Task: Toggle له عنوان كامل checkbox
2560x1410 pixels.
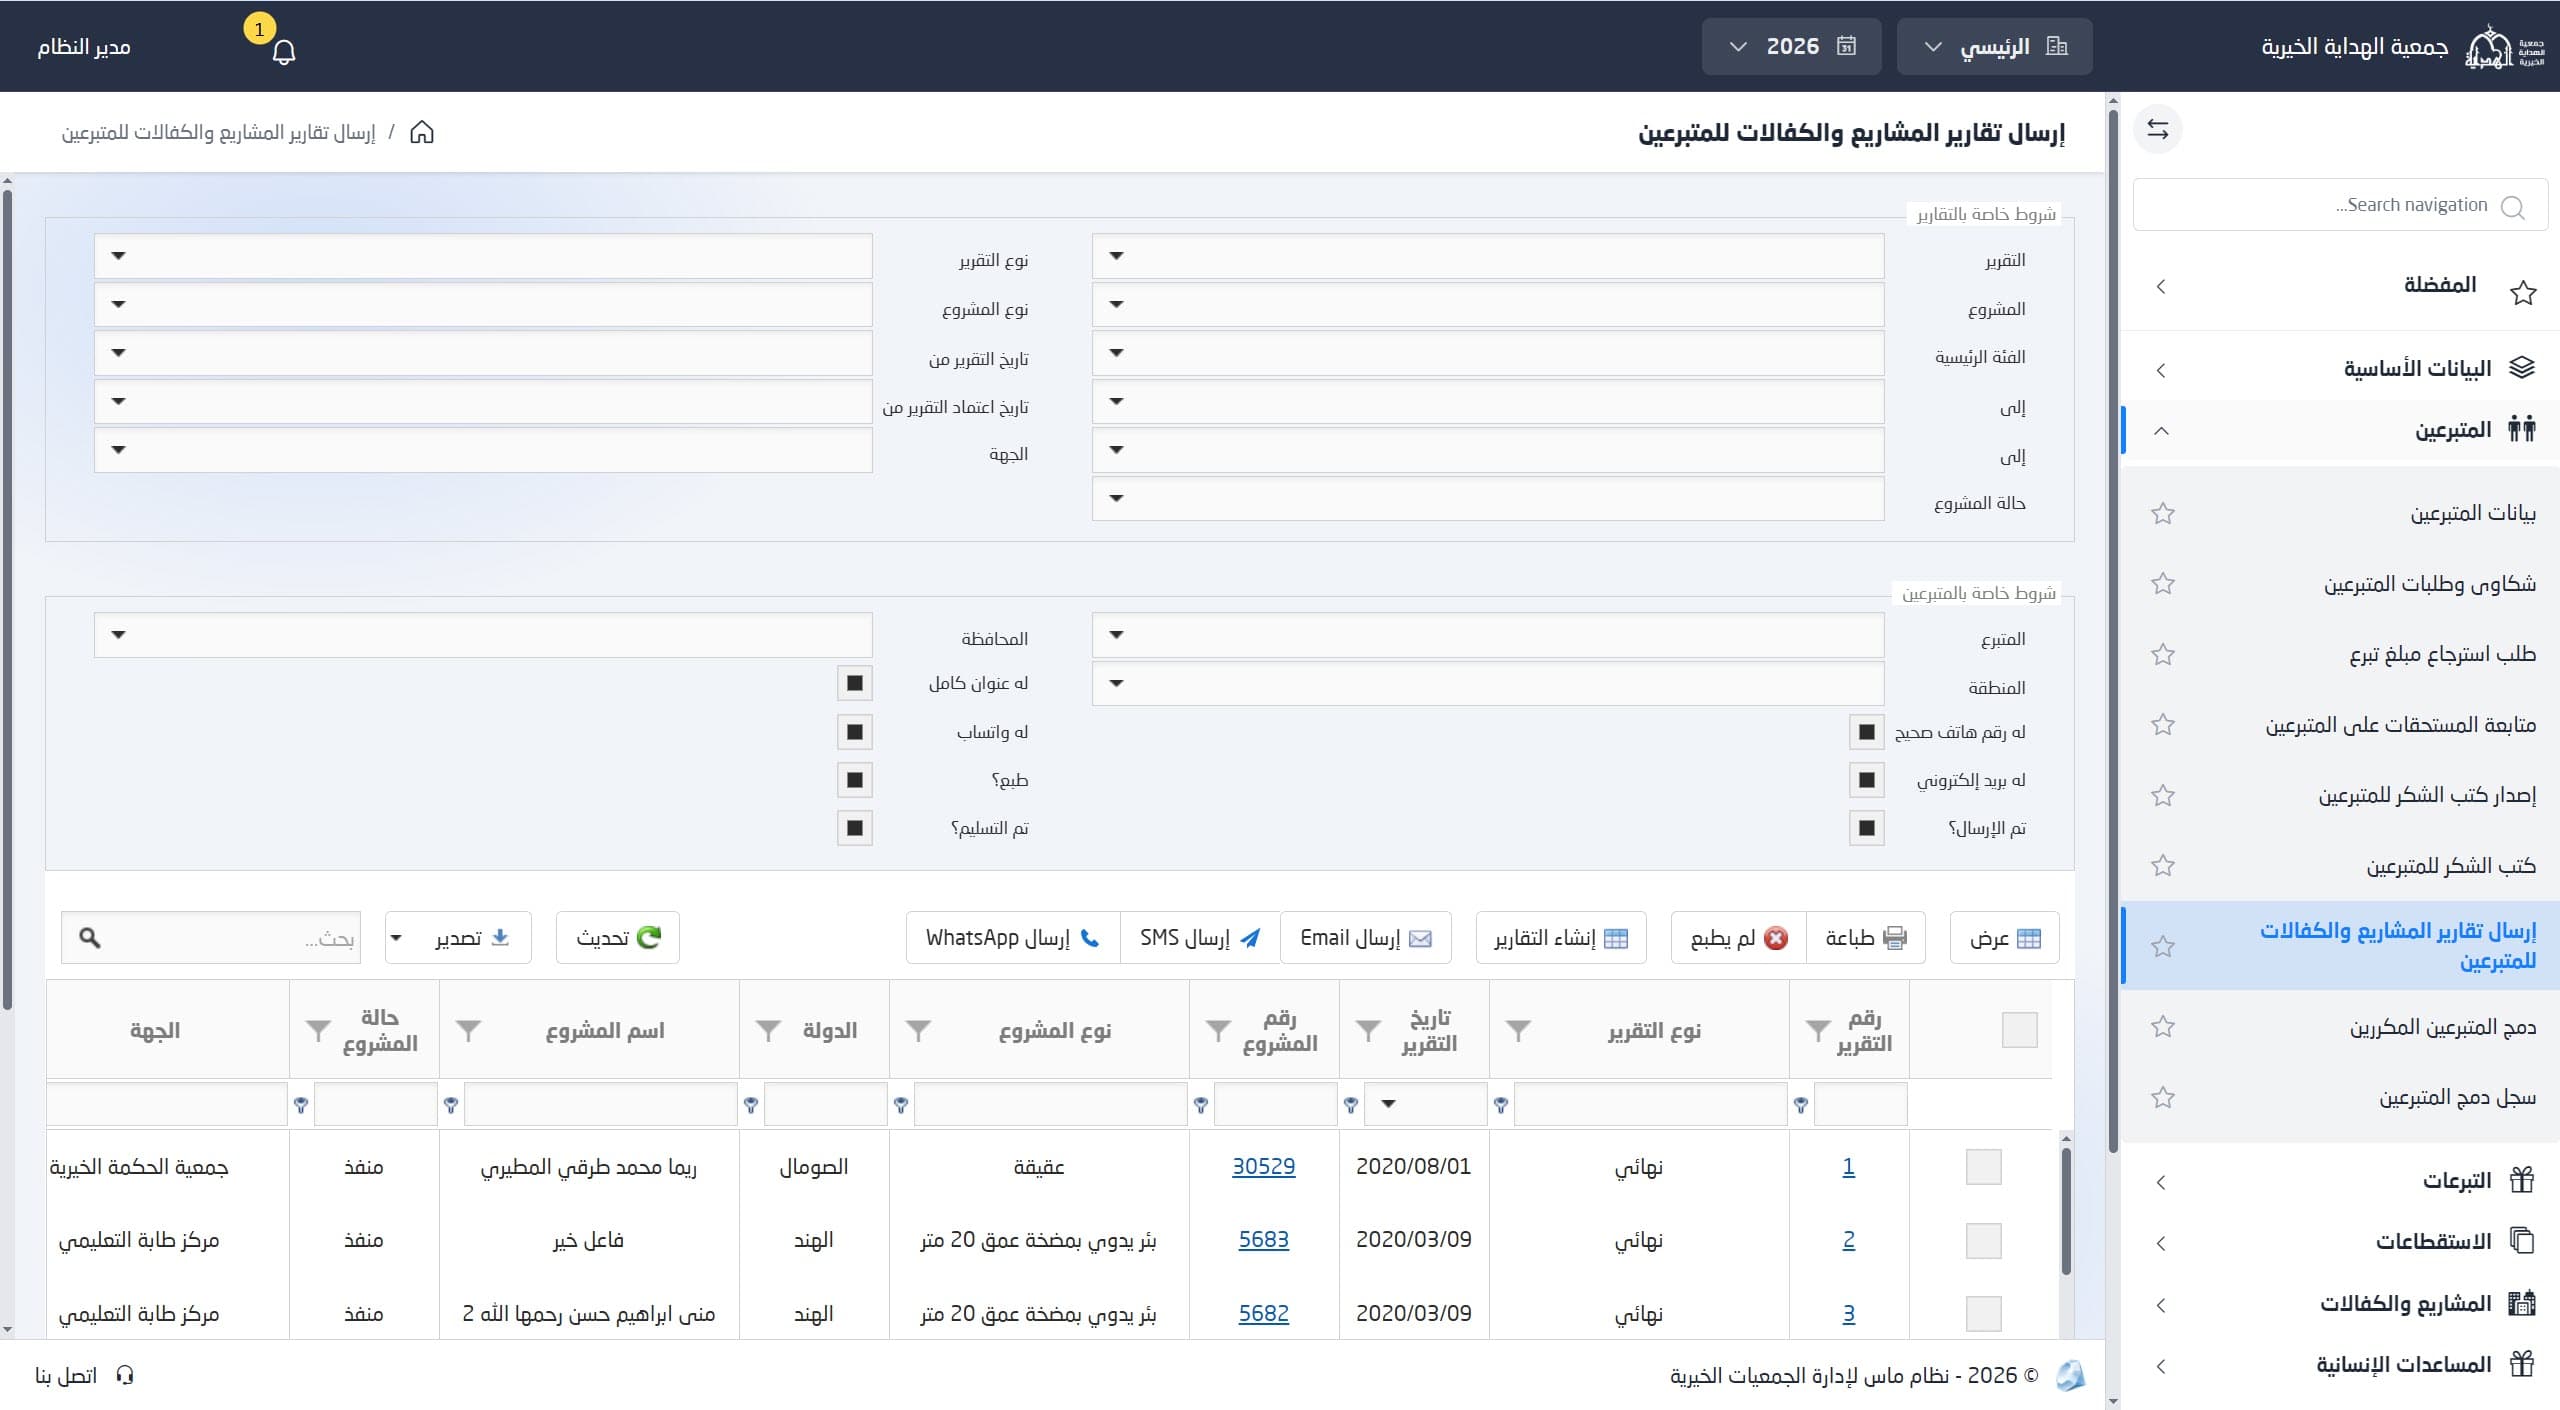Action: pos(855,684)
